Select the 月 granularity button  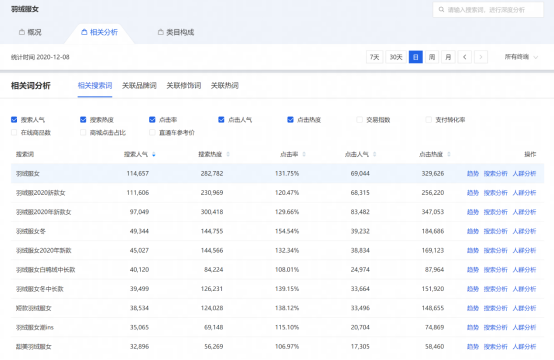coord(448,57)
